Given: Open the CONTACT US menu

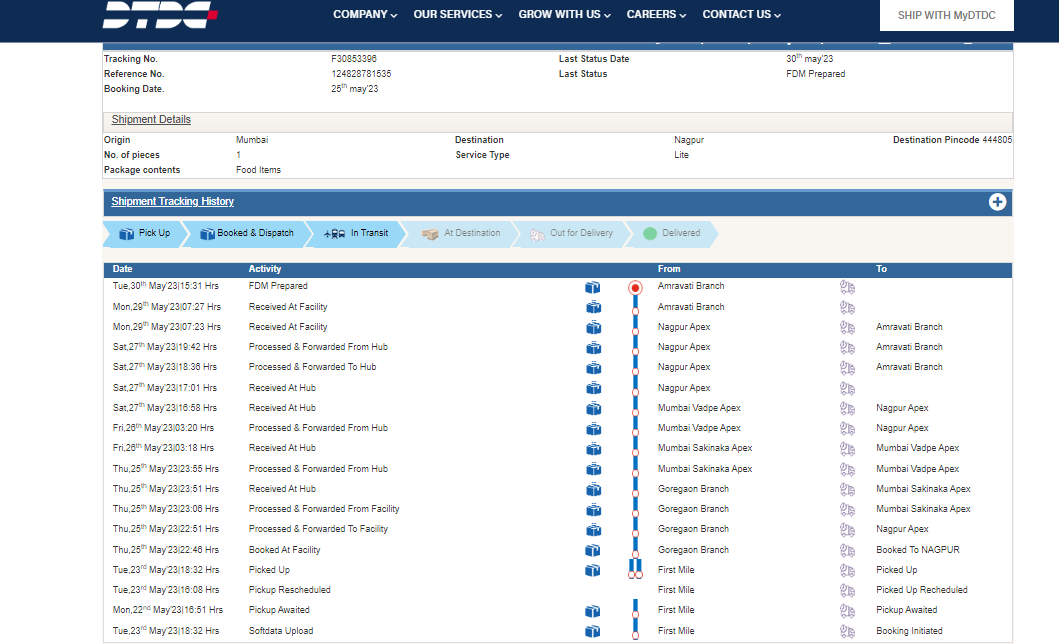Looking at the screenshot, I should tap(741, 15).
